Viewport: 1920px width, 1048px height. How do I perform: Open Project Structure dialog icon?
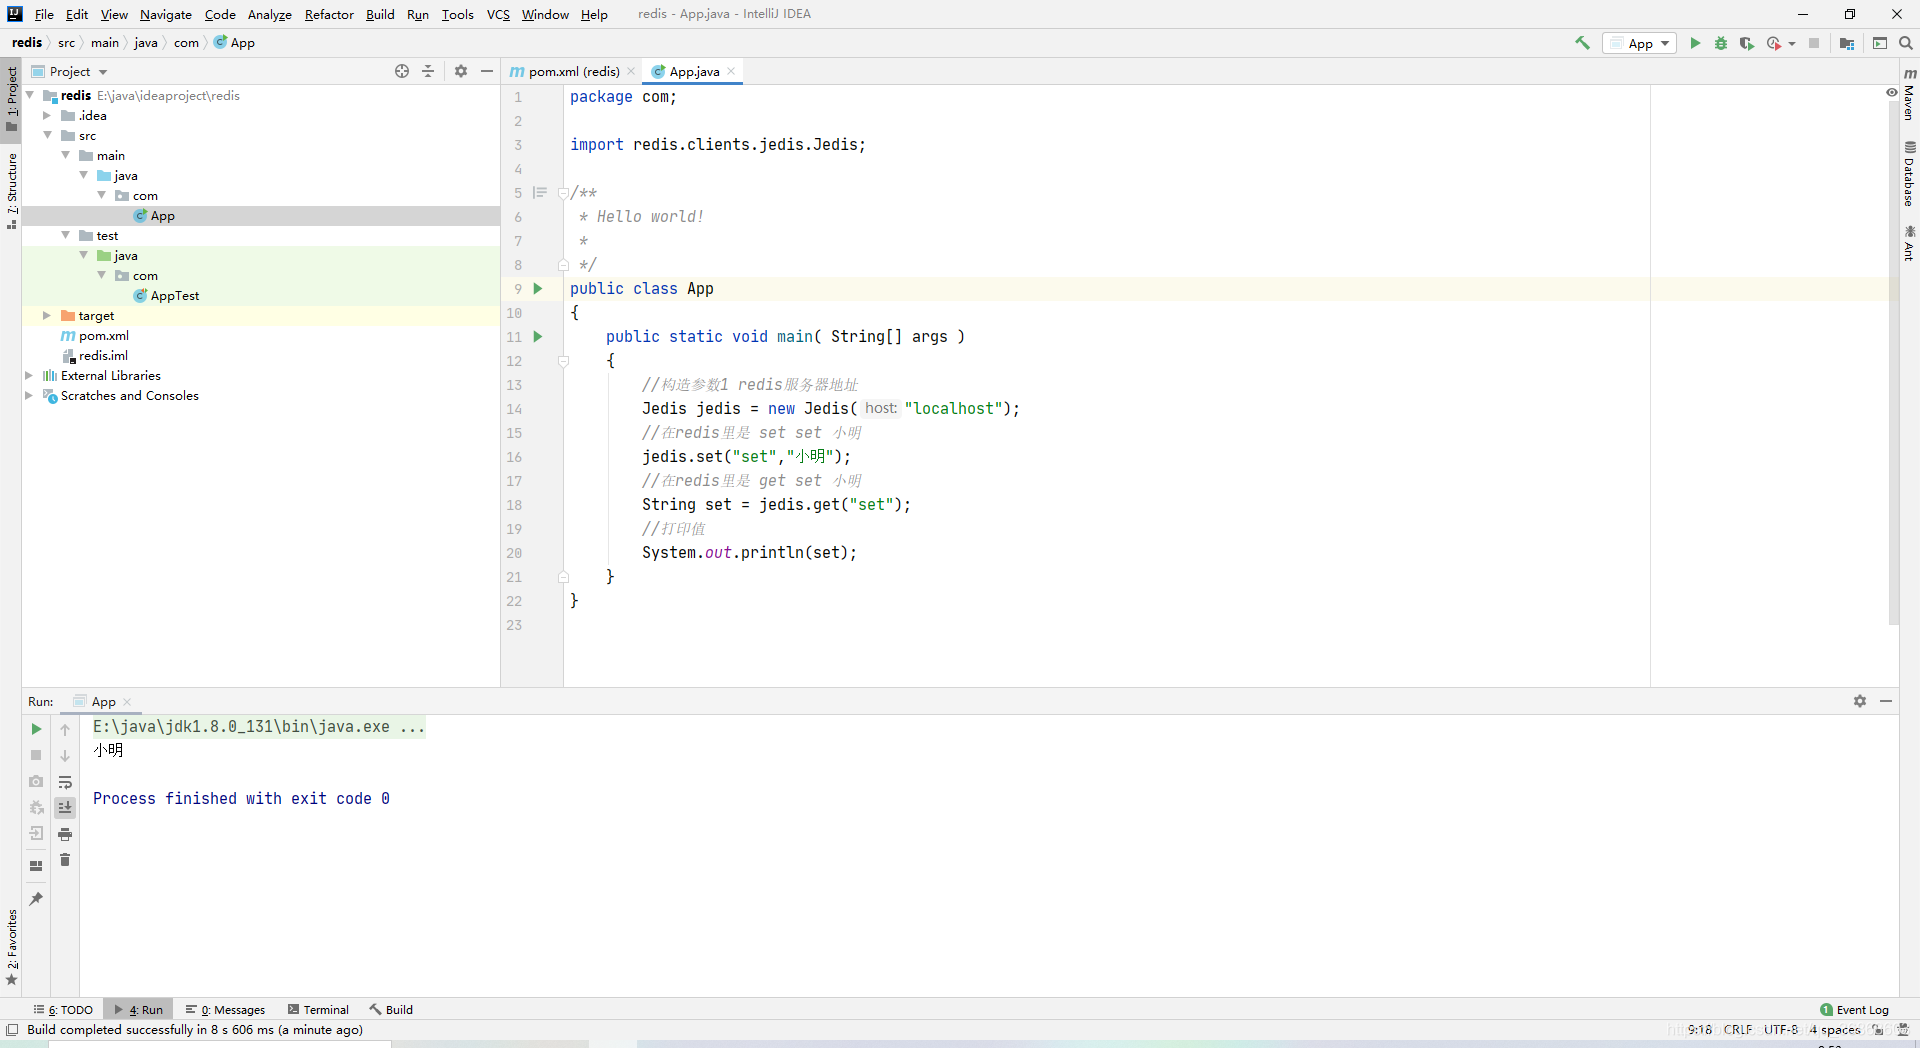1847,43
